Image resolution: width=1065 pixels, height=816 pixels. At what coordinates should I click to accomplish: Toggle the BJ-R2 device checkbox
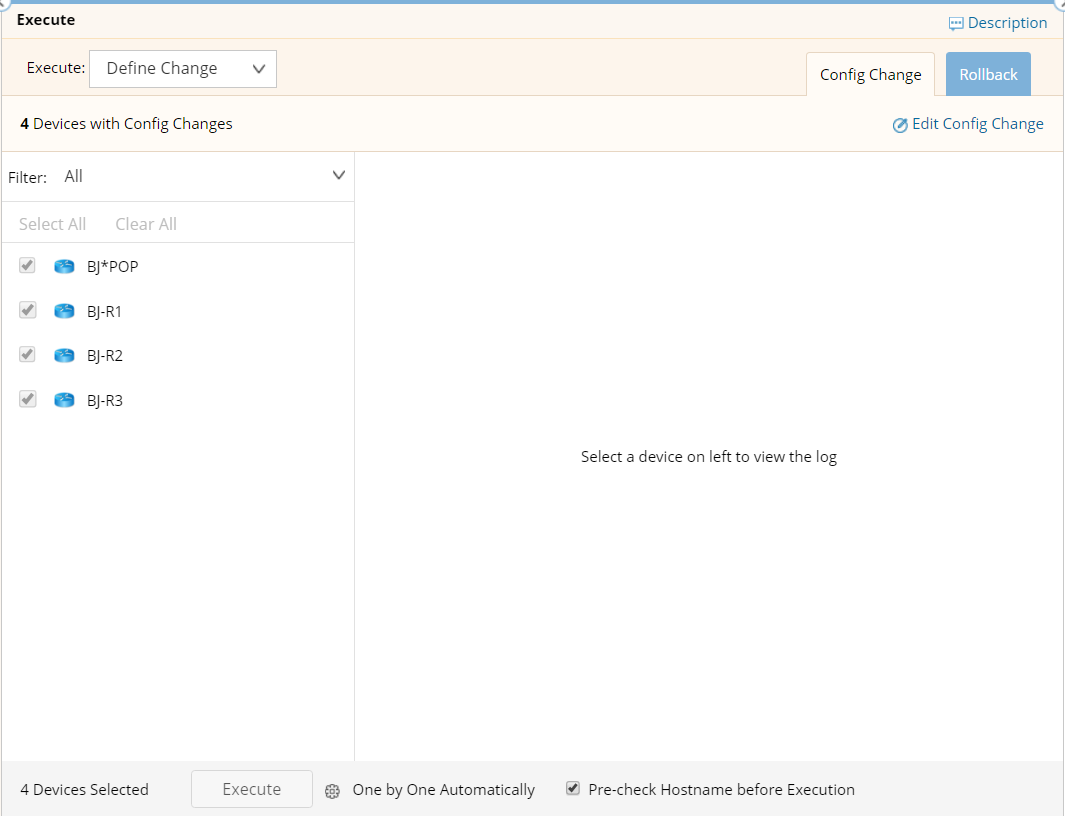coord(28,355)
